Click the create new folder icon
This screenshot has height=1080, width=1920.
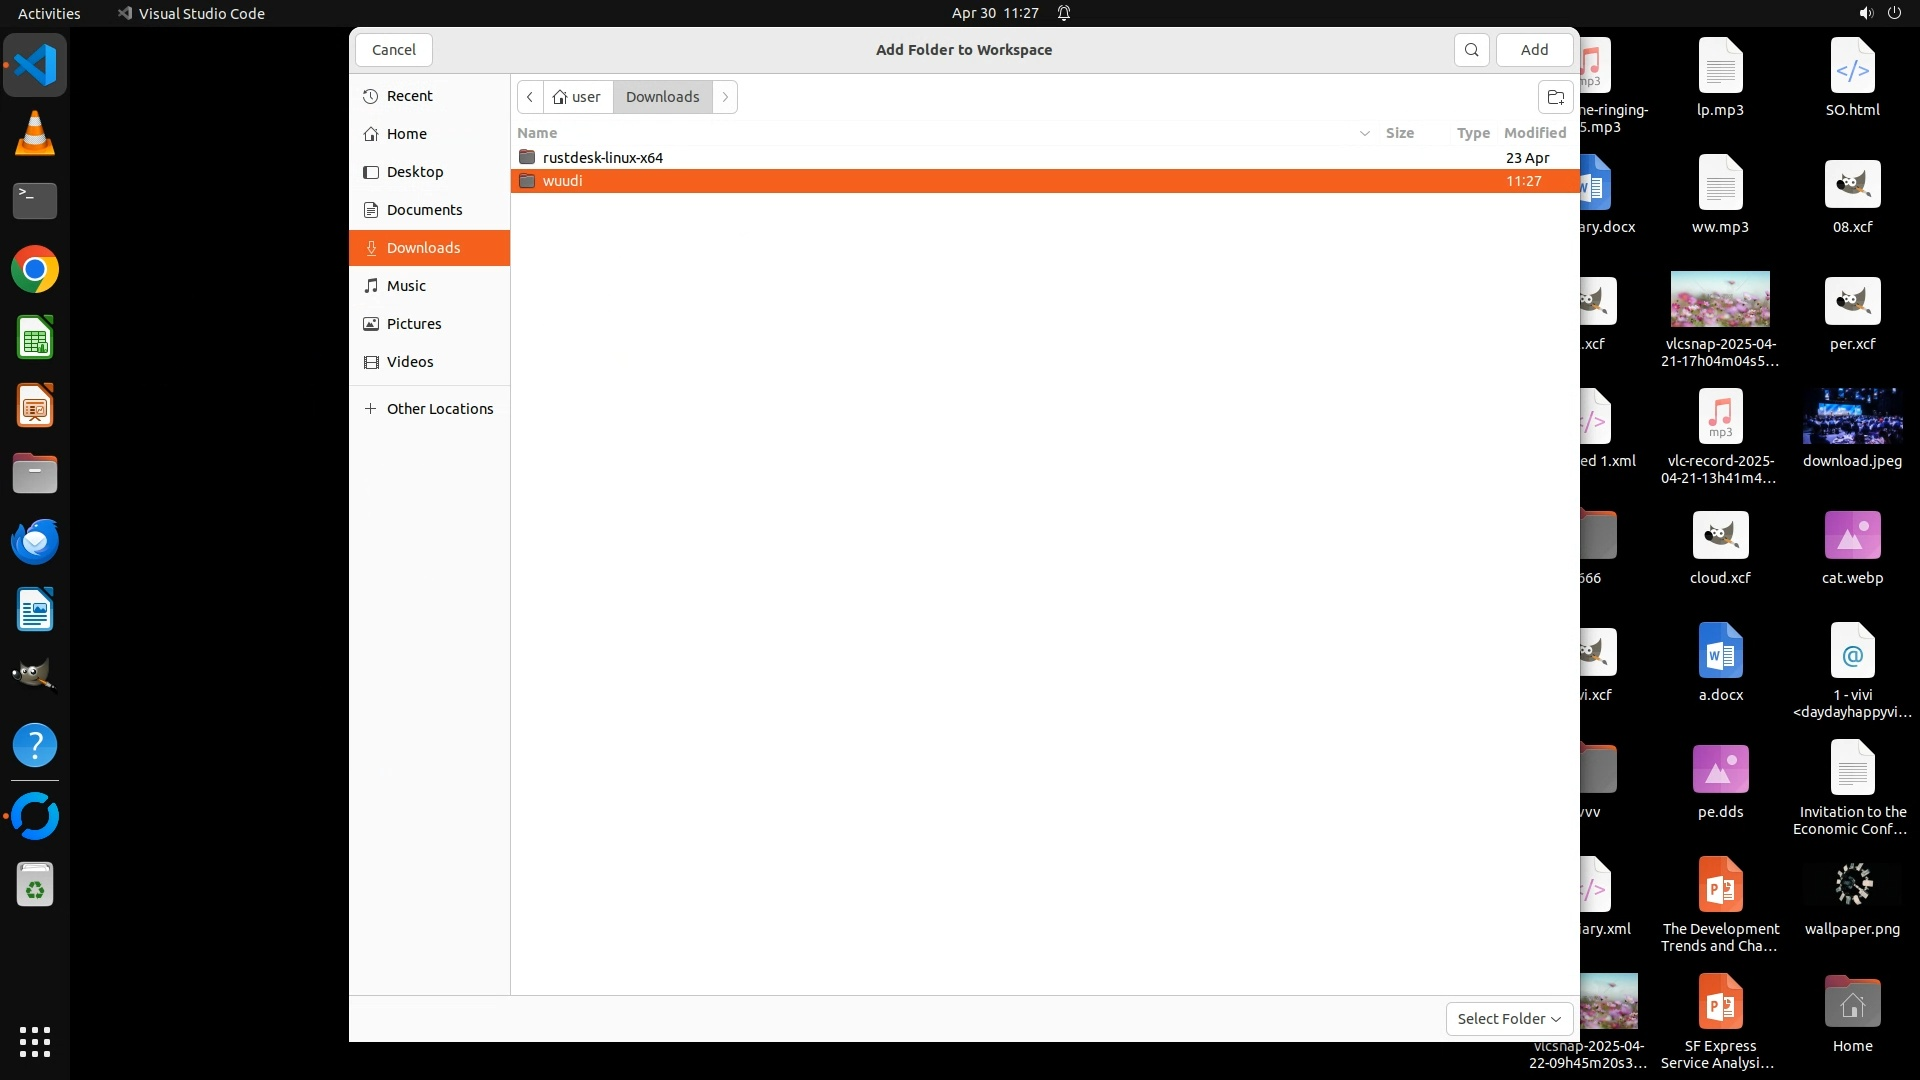click(x=1555, y=97)
